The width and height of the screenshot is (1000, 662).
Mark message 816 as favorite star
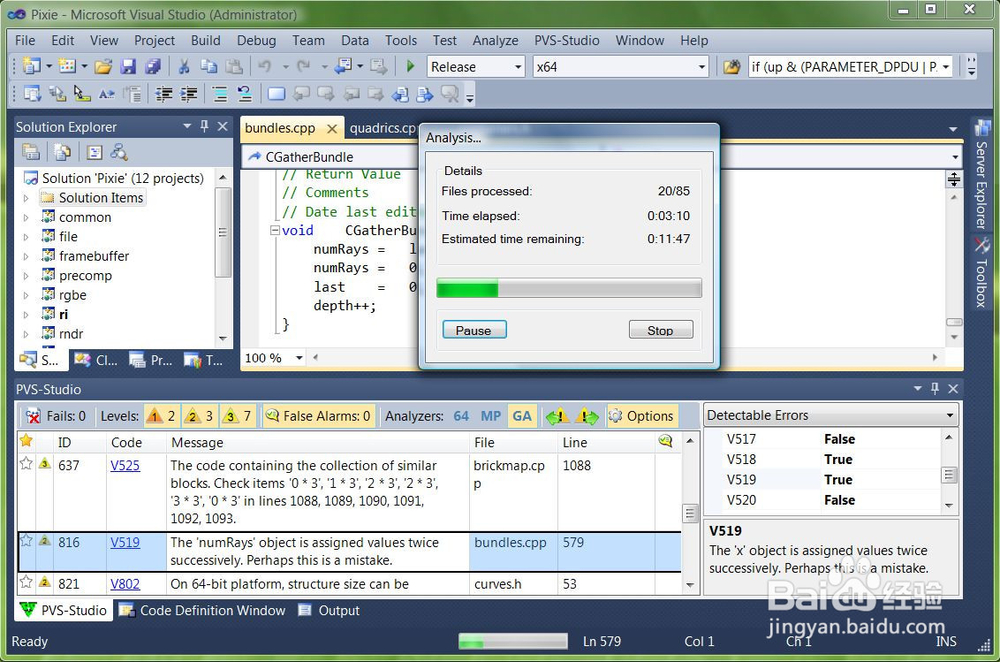point(26,541)
